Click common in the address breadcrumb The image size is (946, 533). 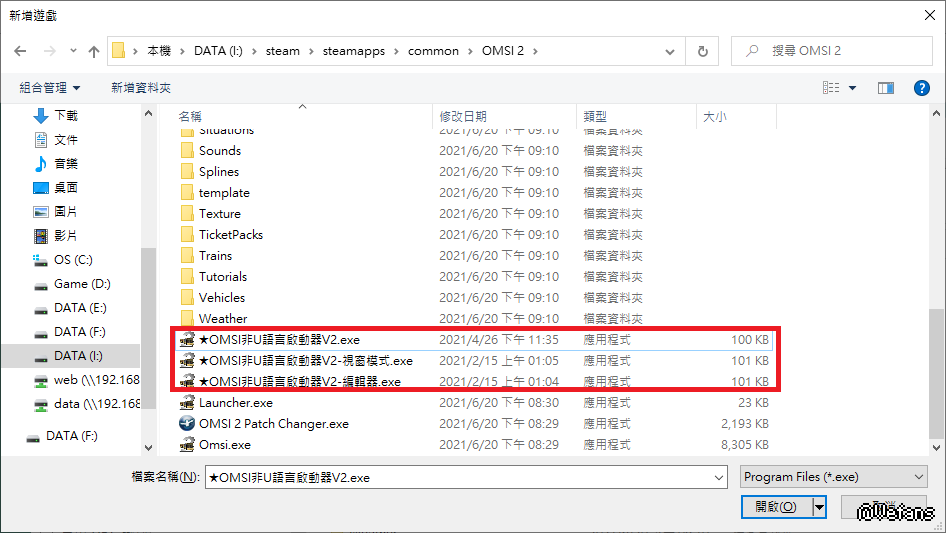(433, 51)
